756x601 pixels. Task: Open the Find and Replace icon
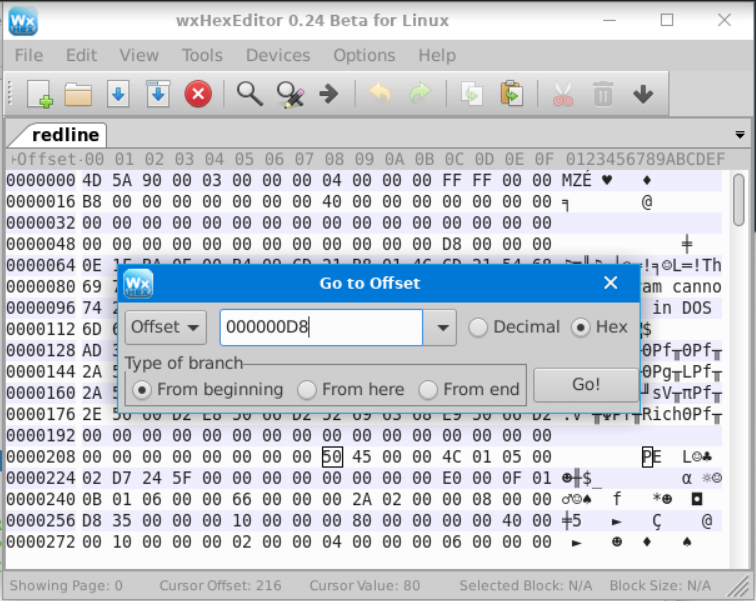(x=290, y=93)
